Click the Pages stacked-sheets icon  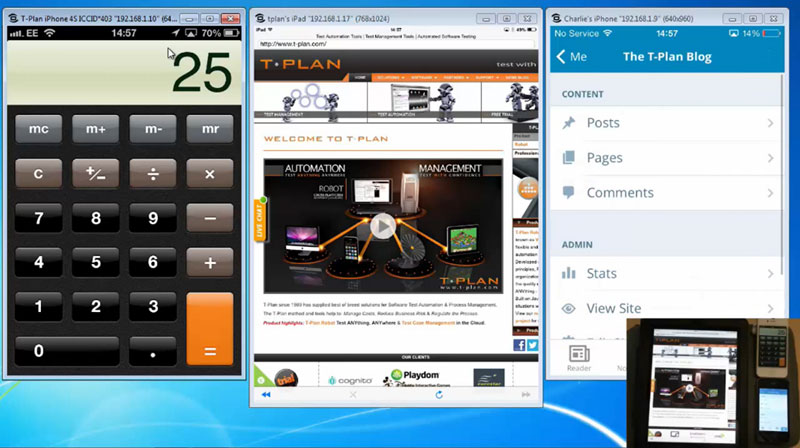pyautogui.click(x=568, y=158)
